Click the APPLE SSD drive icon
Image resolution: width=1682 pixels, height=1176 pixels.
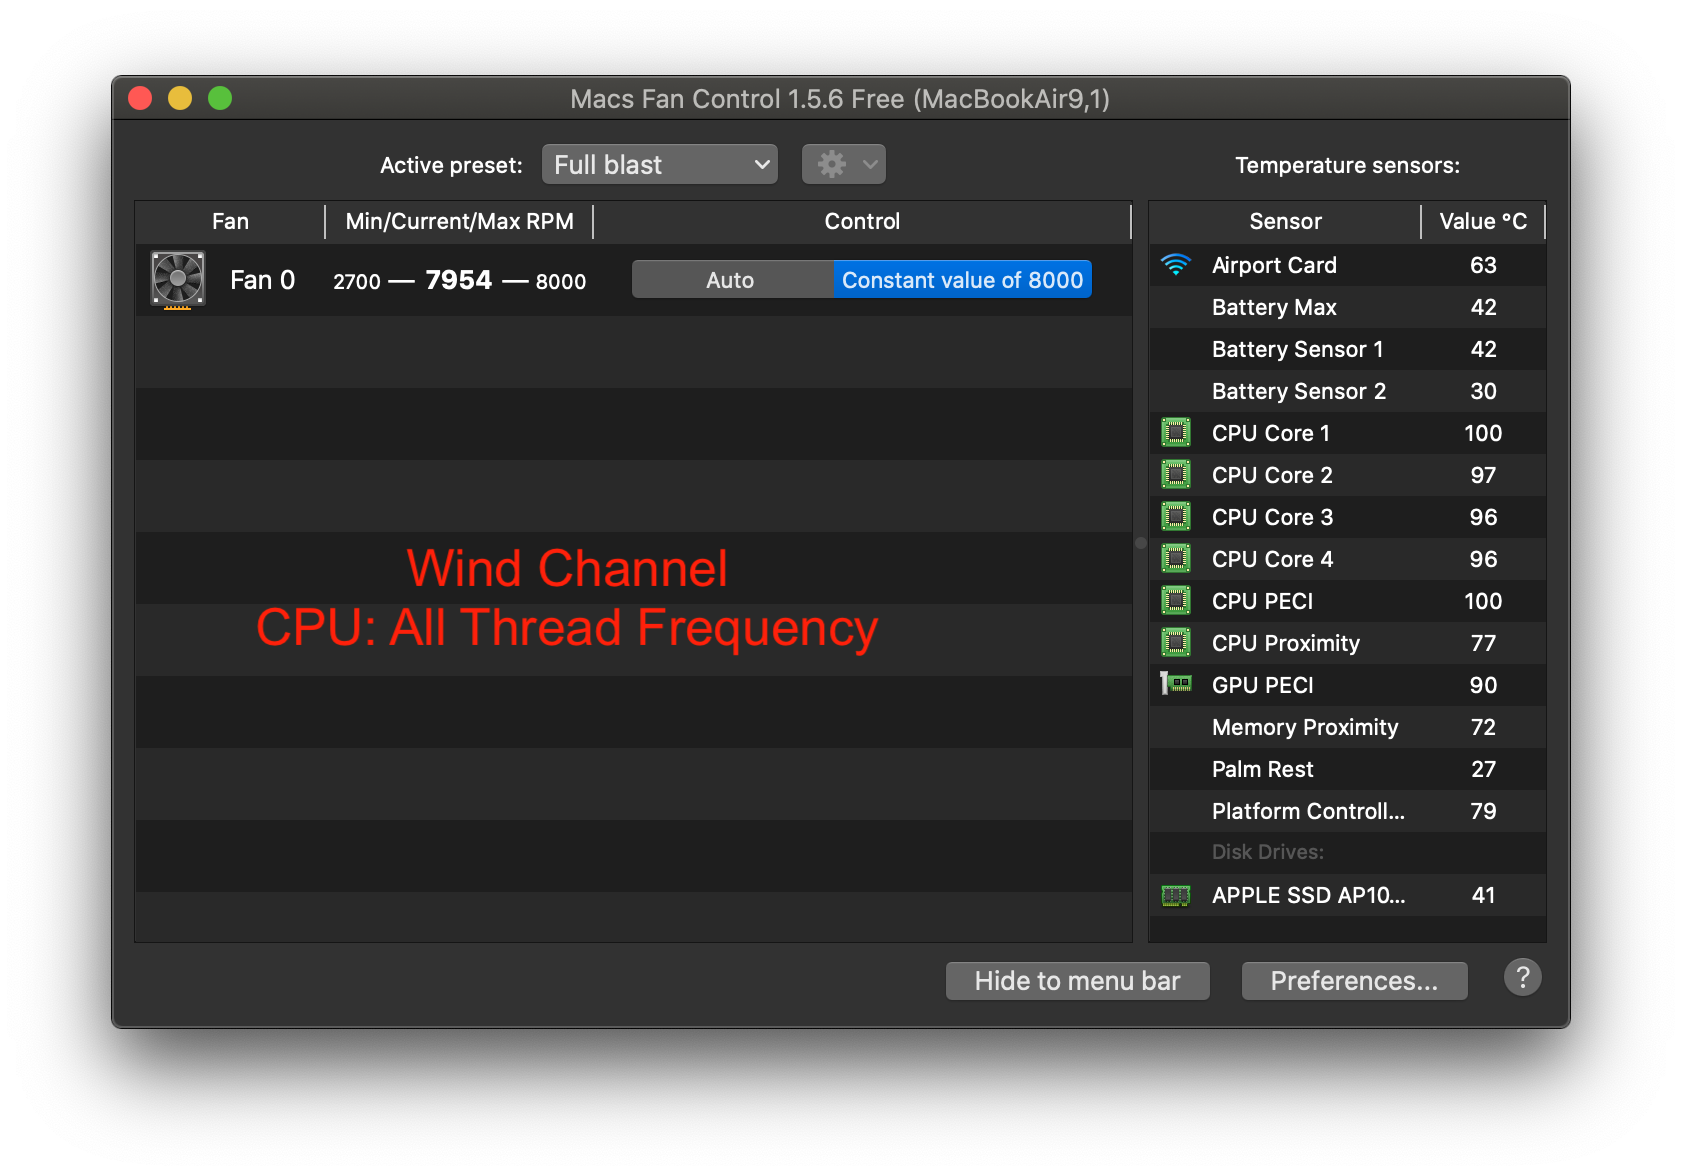click(1176, 895)
